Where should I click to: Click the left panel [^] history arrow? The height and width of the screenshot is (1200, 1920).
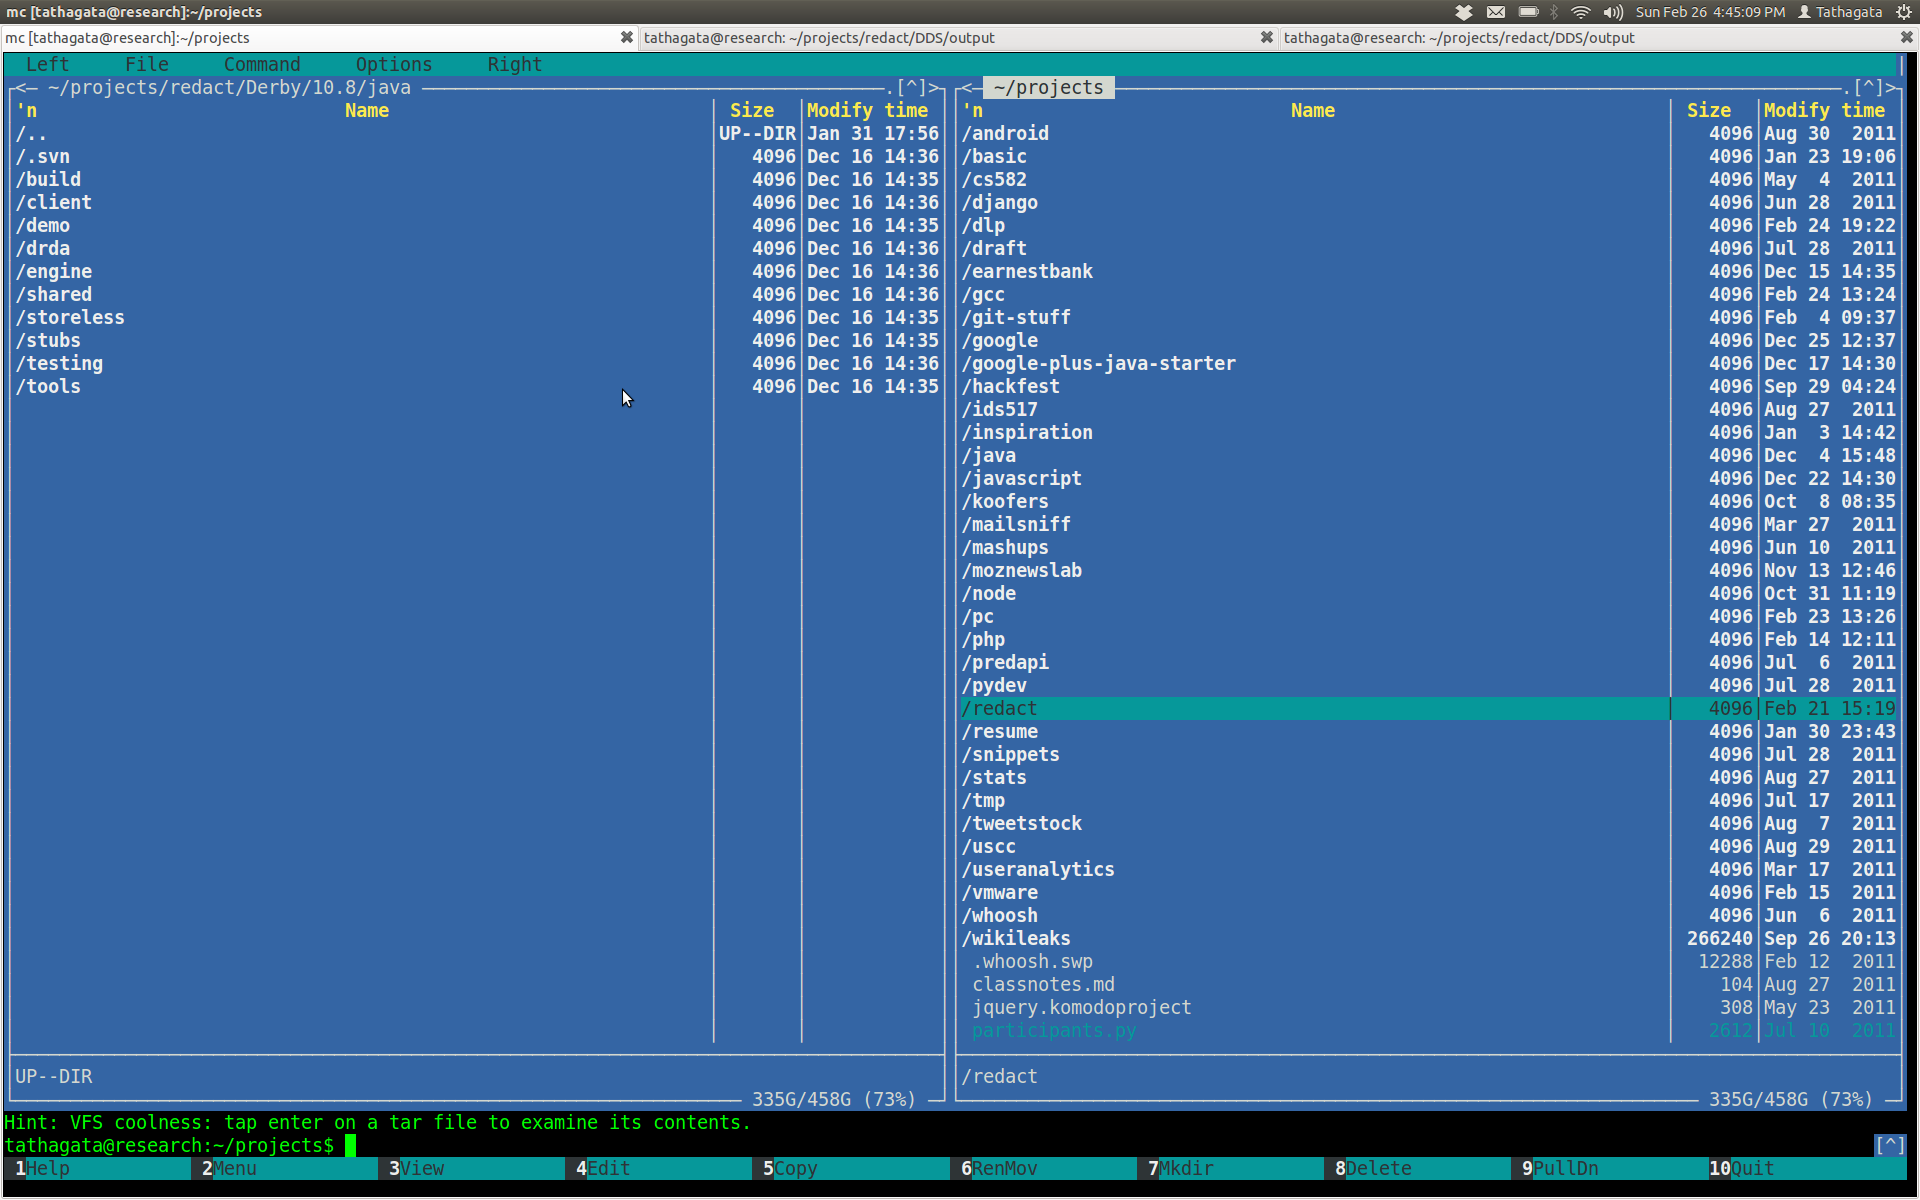[x=911, y=87]
